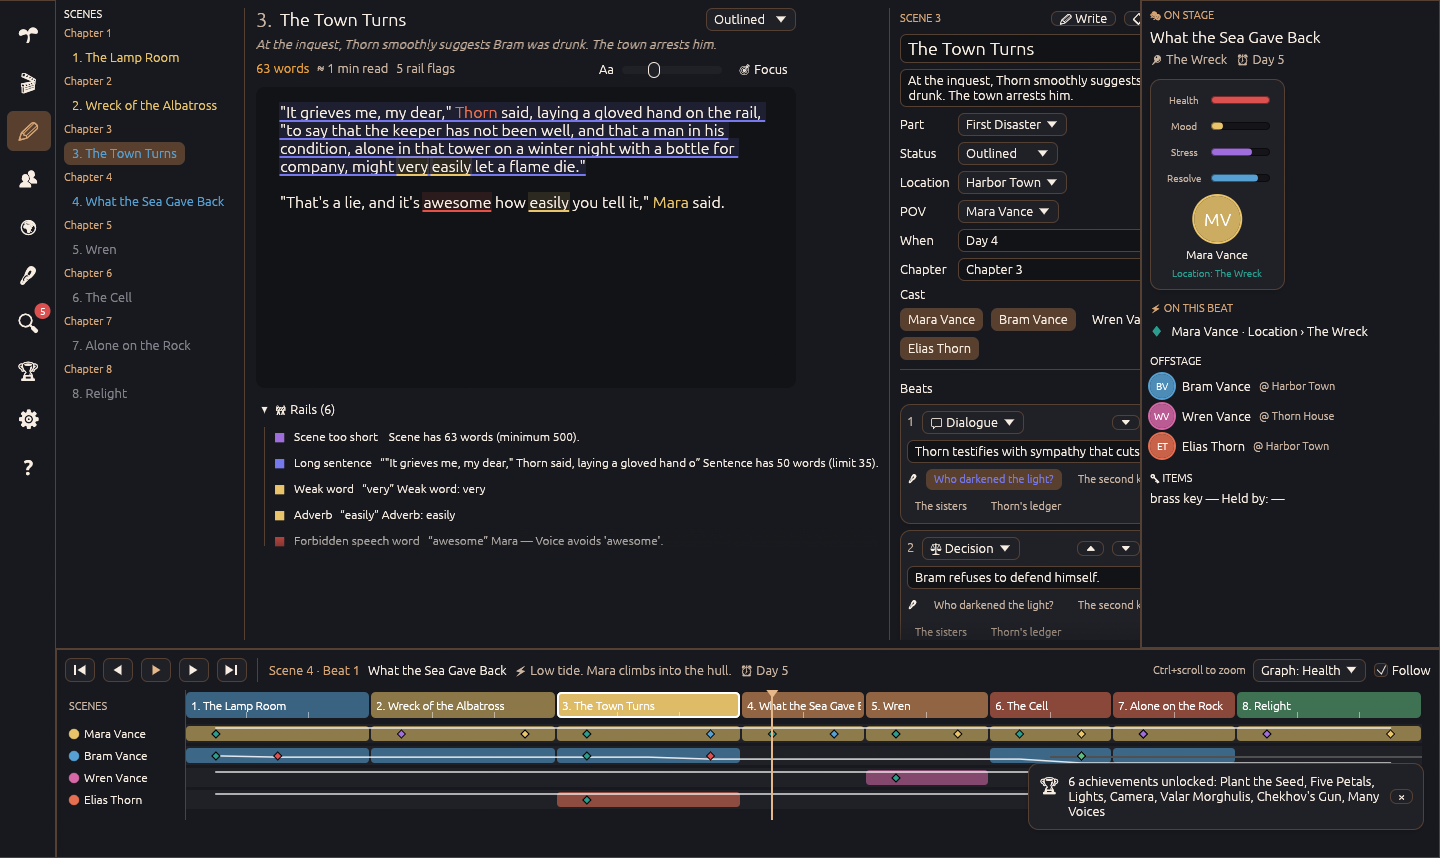Open the gear settings sidebar icon
The image size is (1440, 858).
coord(28,419)
